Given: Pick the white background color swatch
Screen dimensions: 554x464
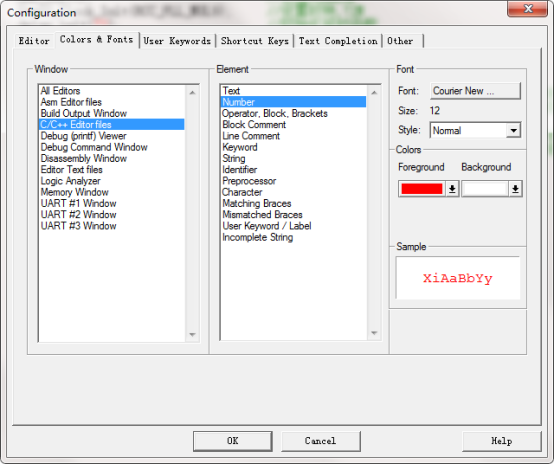Looking at the screenshot, I should (x=485, y=189).
